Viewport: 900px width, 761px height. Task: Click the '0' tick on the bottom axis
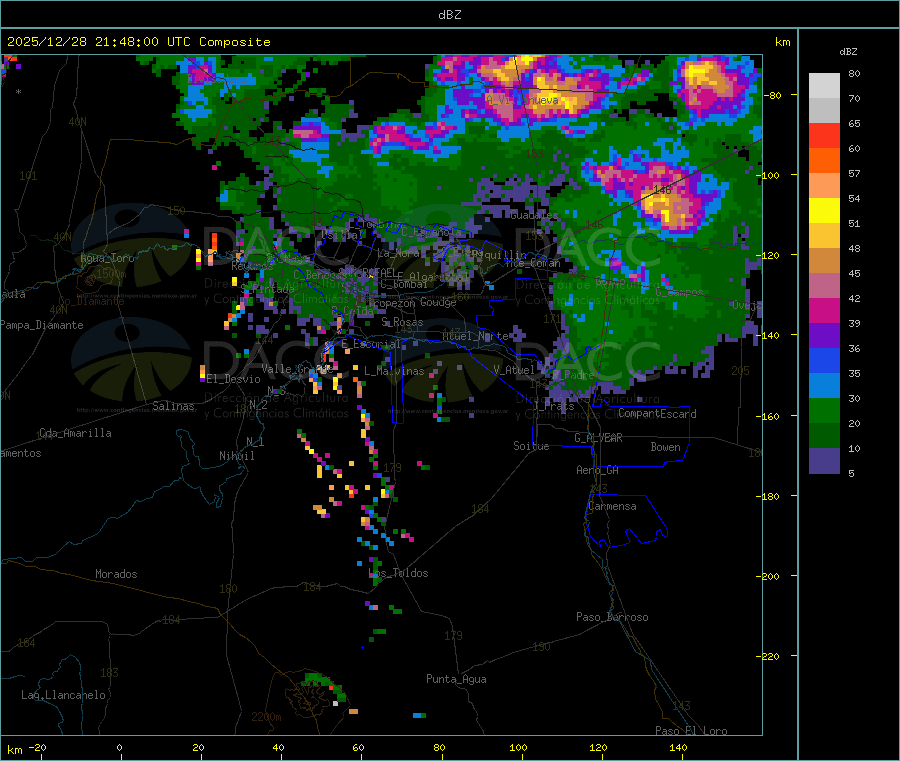(x=119, y=747)
